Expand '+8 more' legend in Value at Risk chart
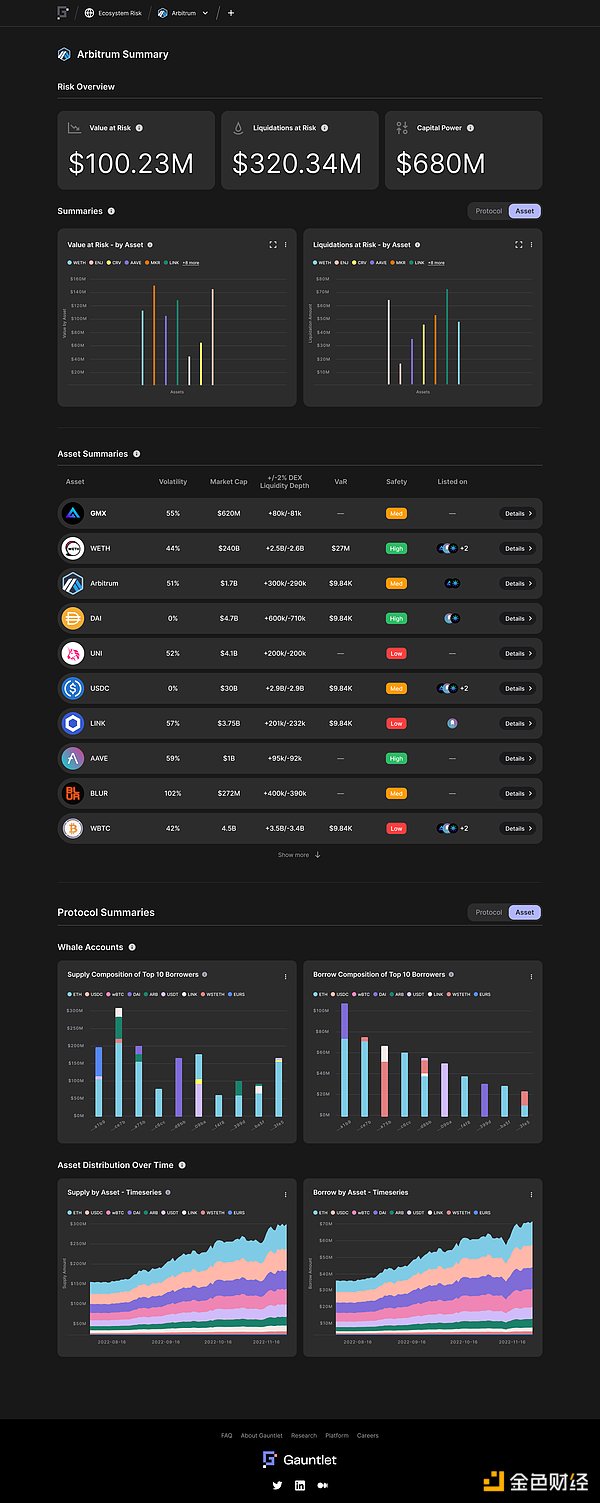600x1503 pixels. (x=190, y=263)
